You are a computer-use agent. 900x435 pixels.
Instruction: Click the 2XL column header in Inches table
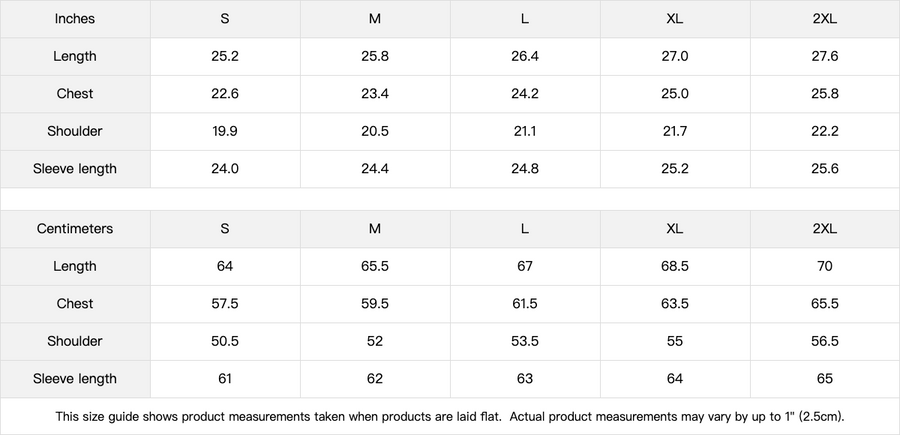point(825,19)
